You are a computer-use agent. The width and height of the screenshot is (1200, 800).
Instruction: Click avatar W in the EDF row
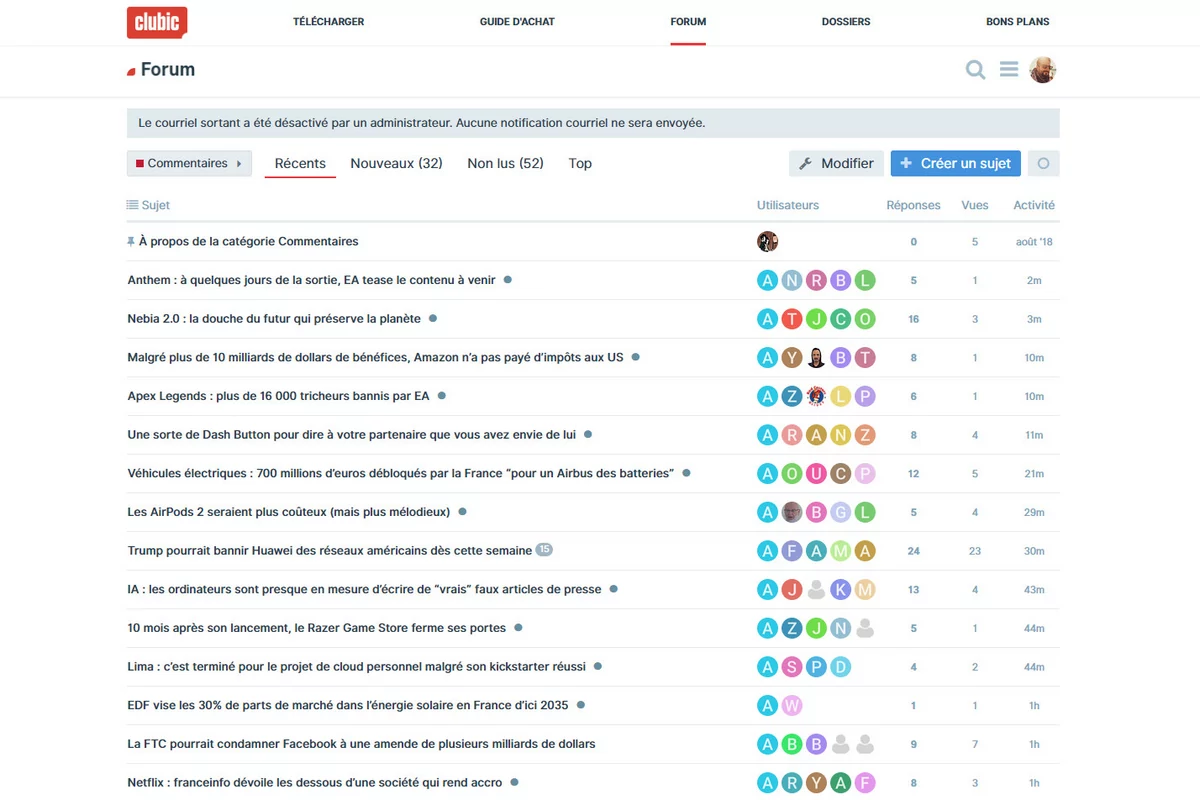792,705
